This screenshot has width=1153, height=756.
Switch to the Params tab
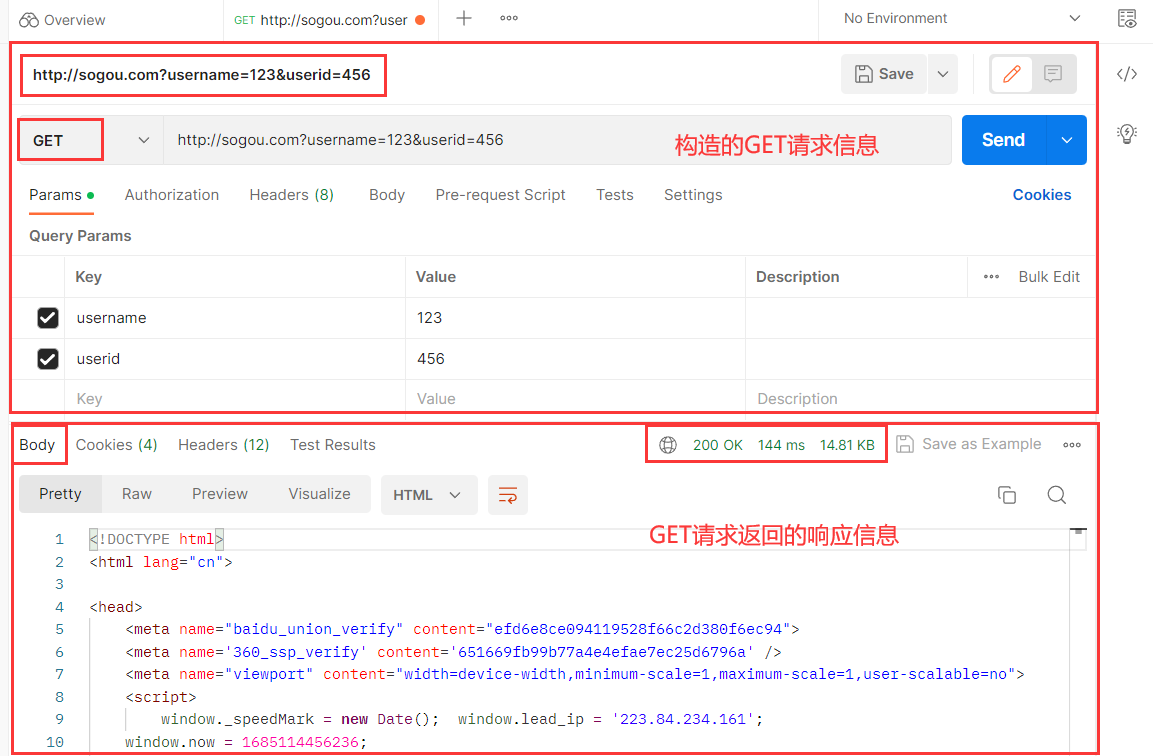point(61,195)
